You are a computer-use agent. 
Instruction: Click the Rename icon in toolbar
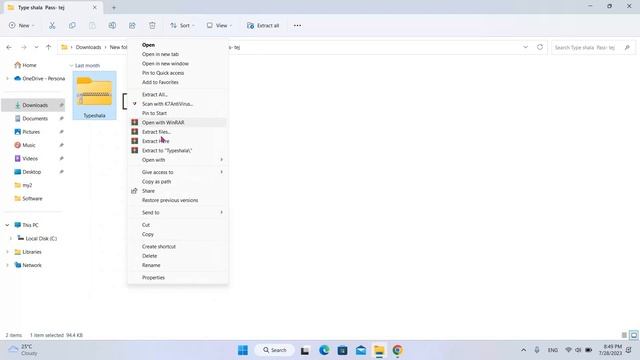pyautogui.click(x=112, y=25)
